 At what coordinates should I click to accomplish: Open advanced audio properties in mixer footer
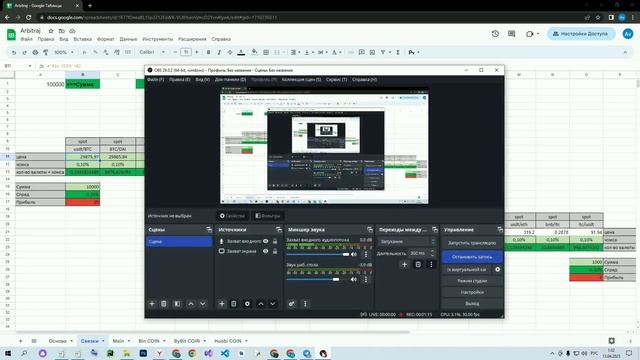coord(291,304)
